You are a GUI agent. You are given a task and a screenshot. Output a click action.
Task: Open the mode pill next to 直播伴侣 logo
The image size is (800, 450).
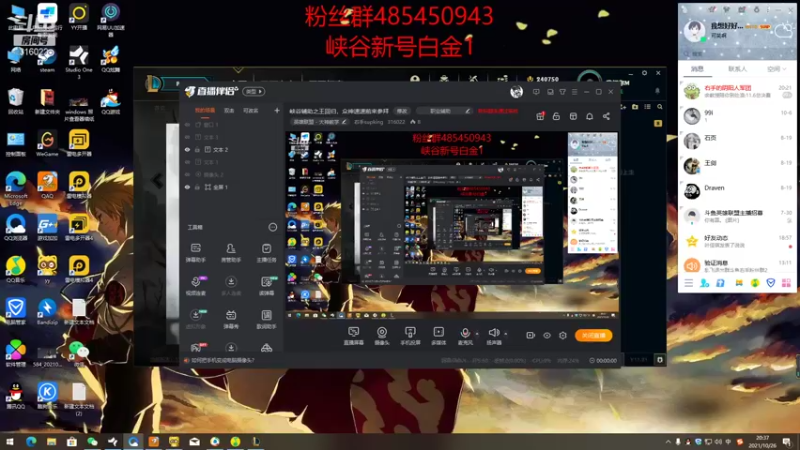click(254, 91)
